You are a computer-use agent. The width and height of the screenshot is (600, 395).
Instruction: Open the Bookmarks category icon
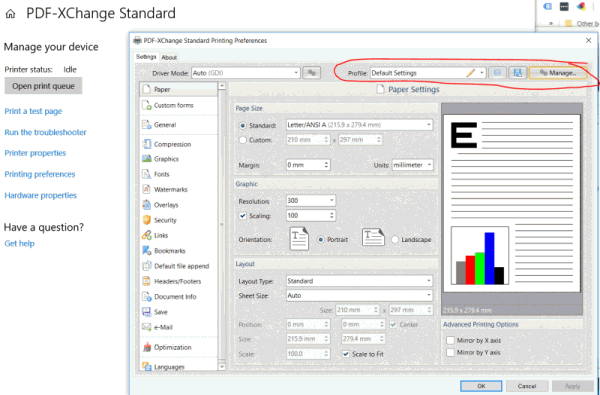[147, 251]
